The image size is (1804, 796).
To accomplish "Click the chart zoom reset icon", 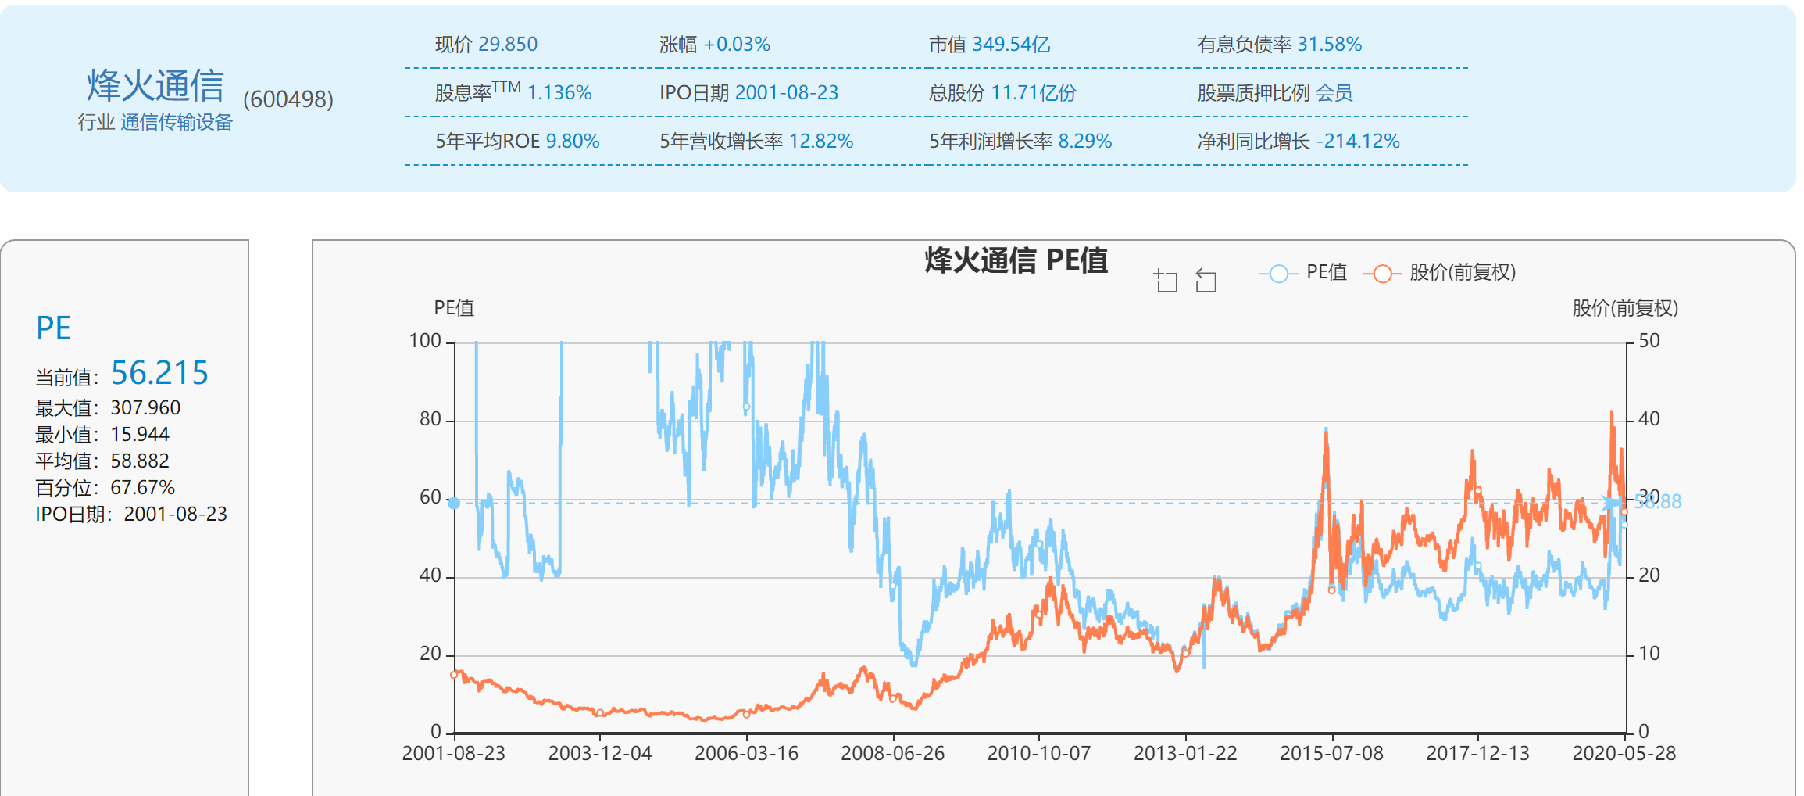I will pyautogui.click(x=1206, y=280).
